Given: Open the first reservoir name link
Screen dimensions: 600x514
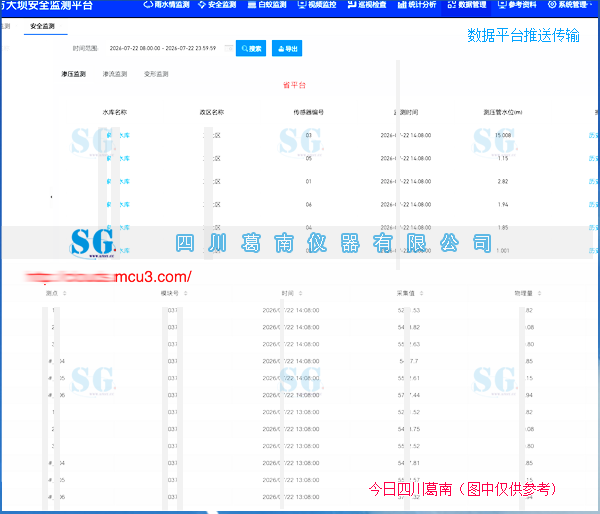Looking at the screenshot, I should point(118,135).
